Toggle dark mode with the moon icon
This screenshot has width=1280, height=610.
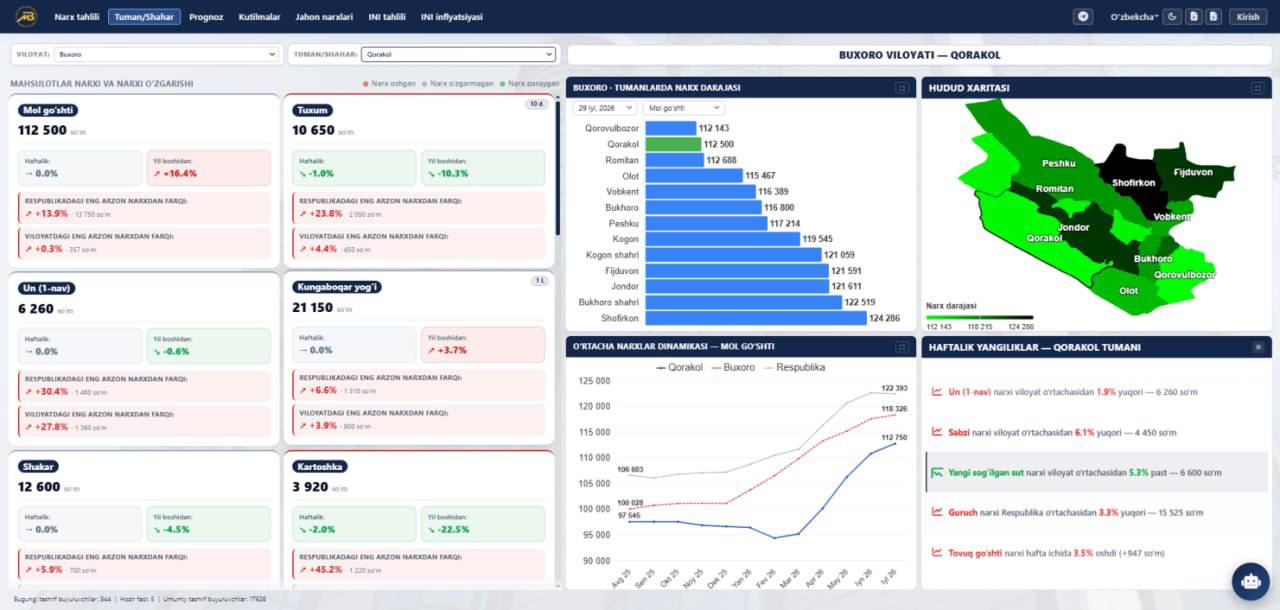click(1173, 16)
